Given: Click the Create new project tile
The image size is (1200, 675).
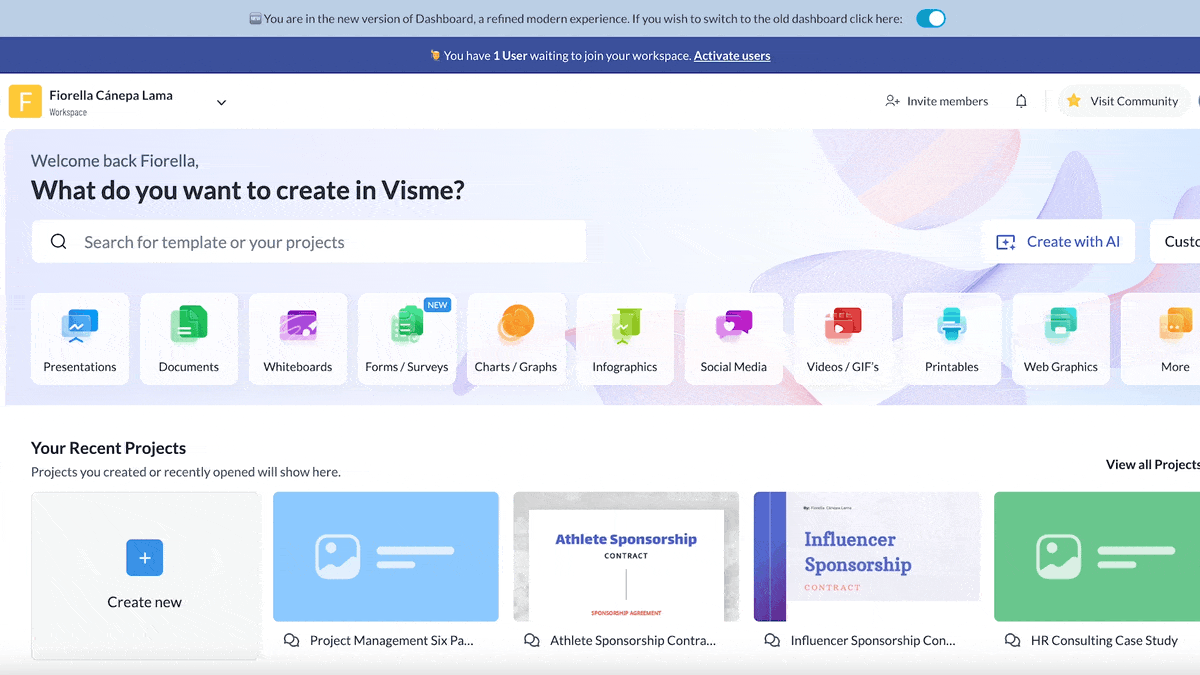Looking at the screenshot, I should pyautogui.click(x=146, y=575).
